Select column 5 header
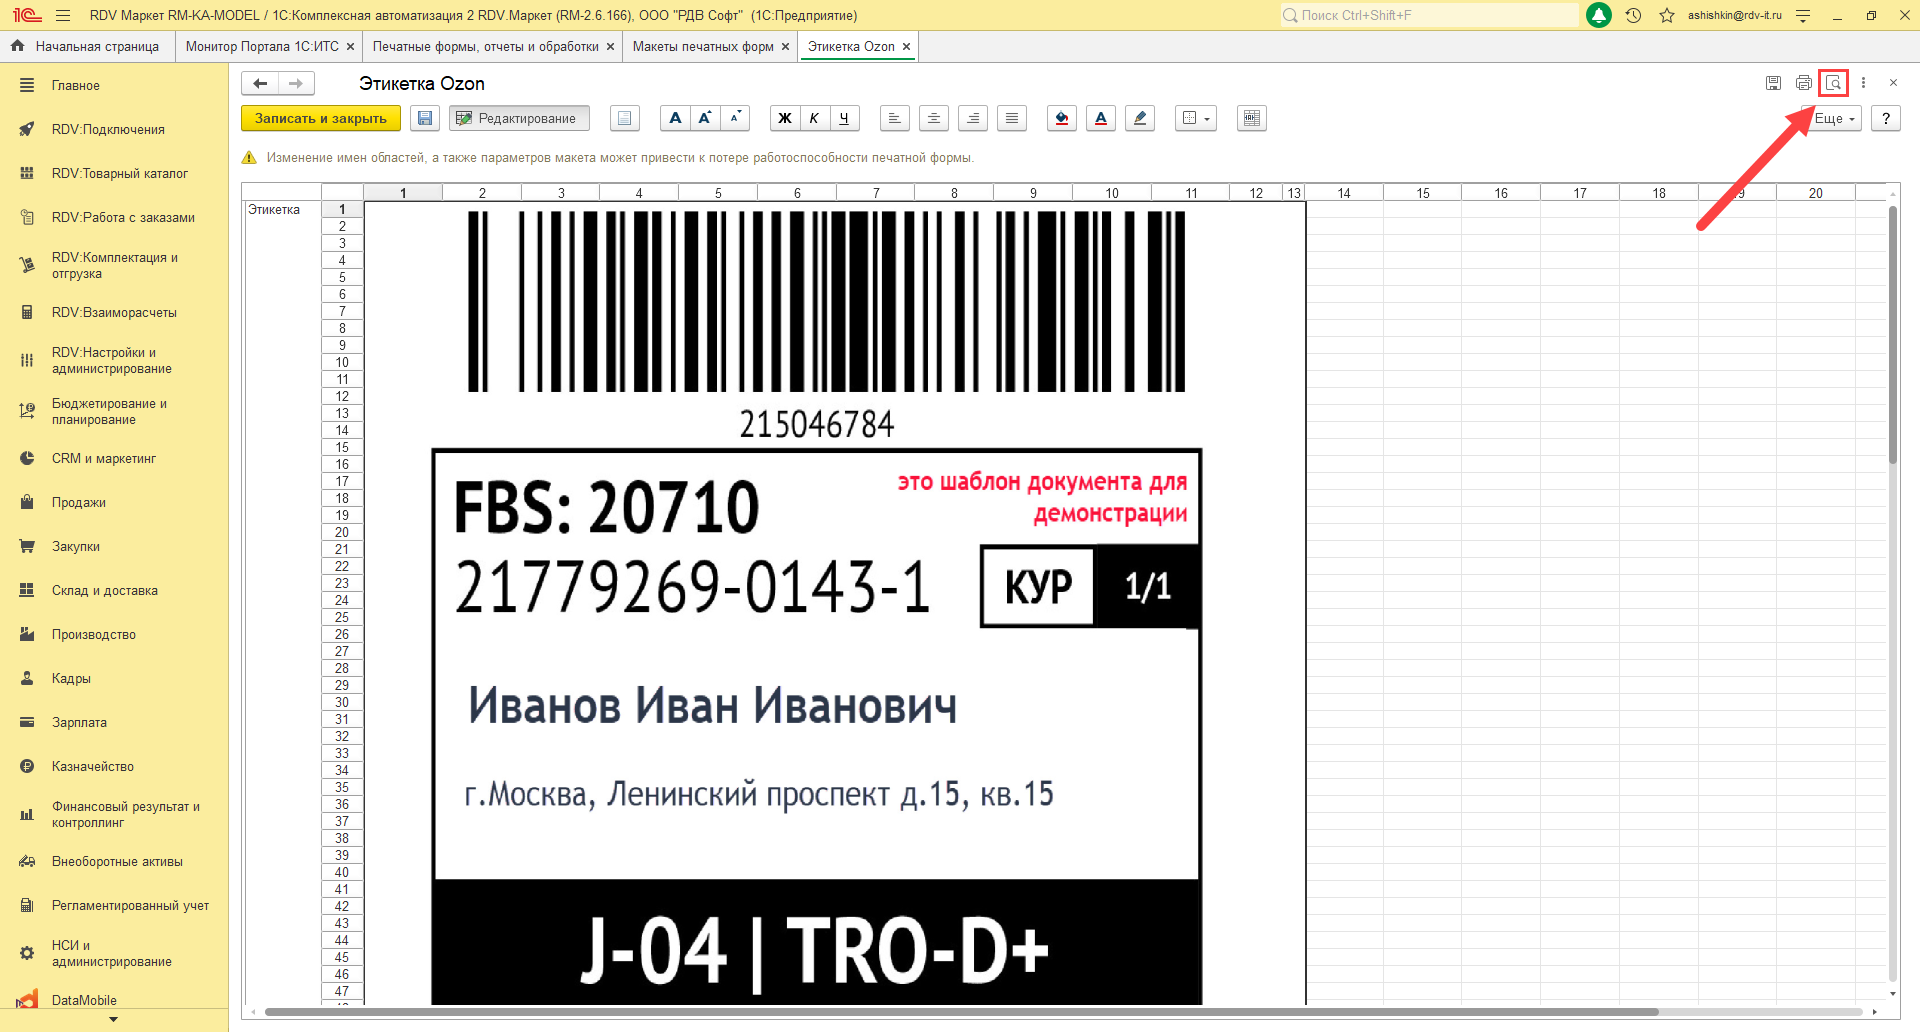 click(718, 193)
